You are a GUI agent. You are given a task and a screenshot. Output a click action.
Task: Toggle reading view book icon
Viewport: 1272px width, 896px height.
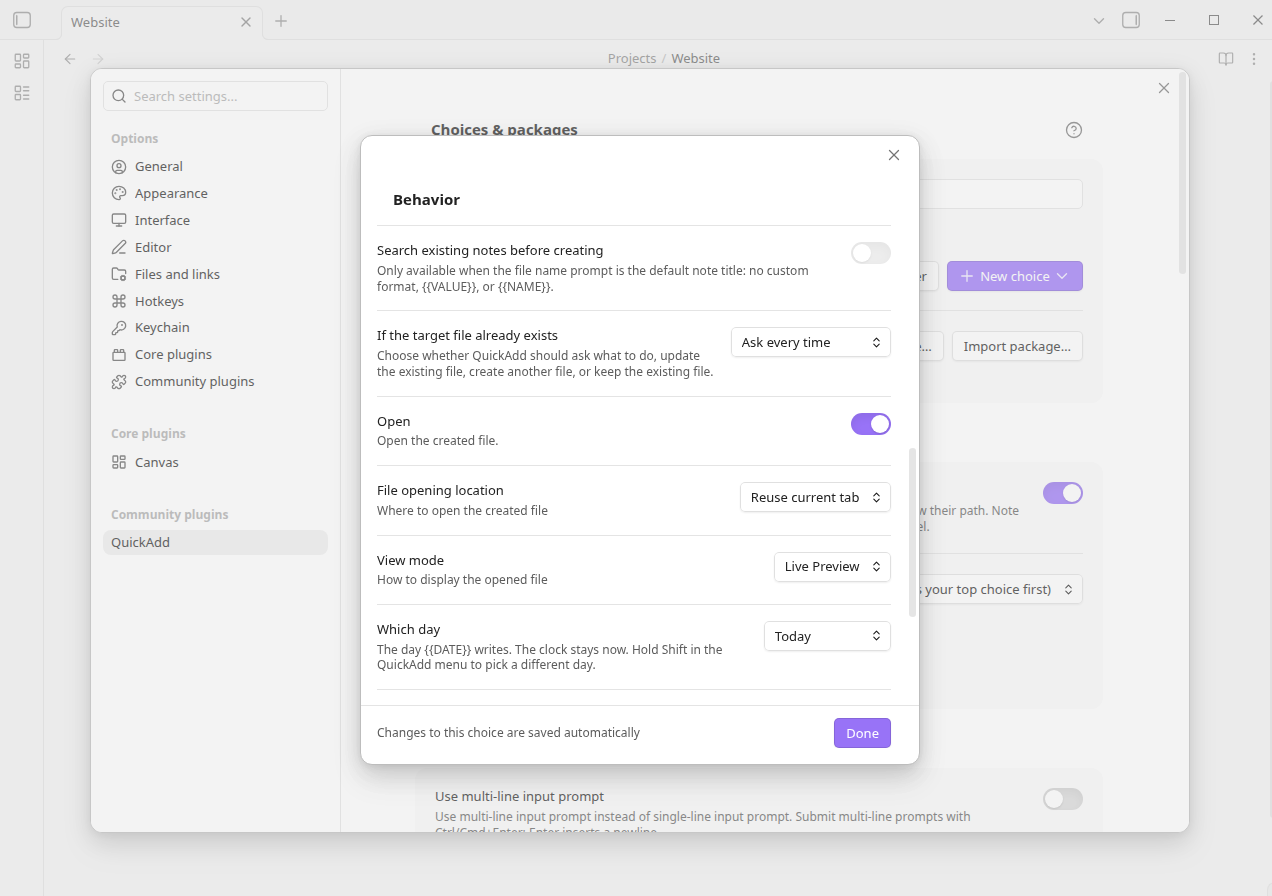coord(1226,59)
